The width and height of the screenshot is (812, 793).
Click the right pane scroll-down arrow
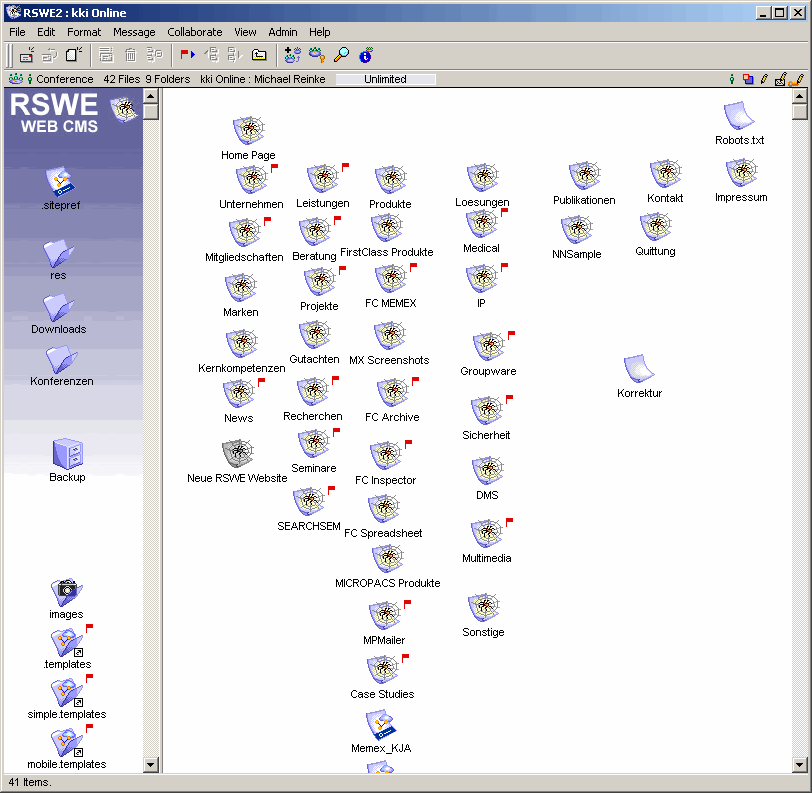click(800, 765)
